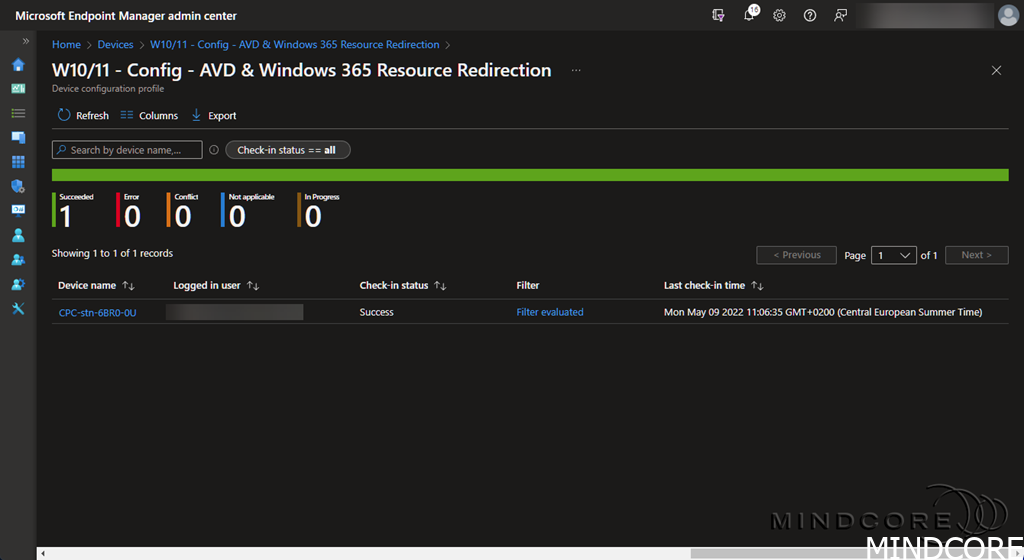Image resolution: width=1024 pixels, height=560 pixels.
Task: Click the help question mark icon
Action: tap(810, 16)
